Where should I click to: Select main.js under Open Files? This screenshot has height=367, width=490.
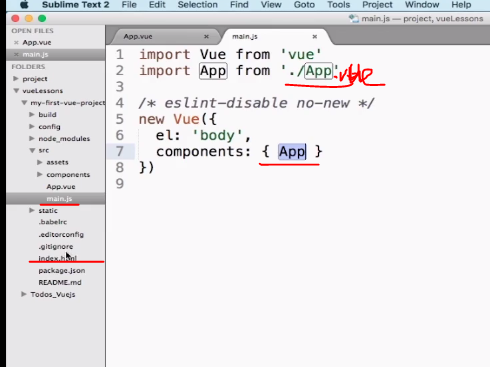35,54
